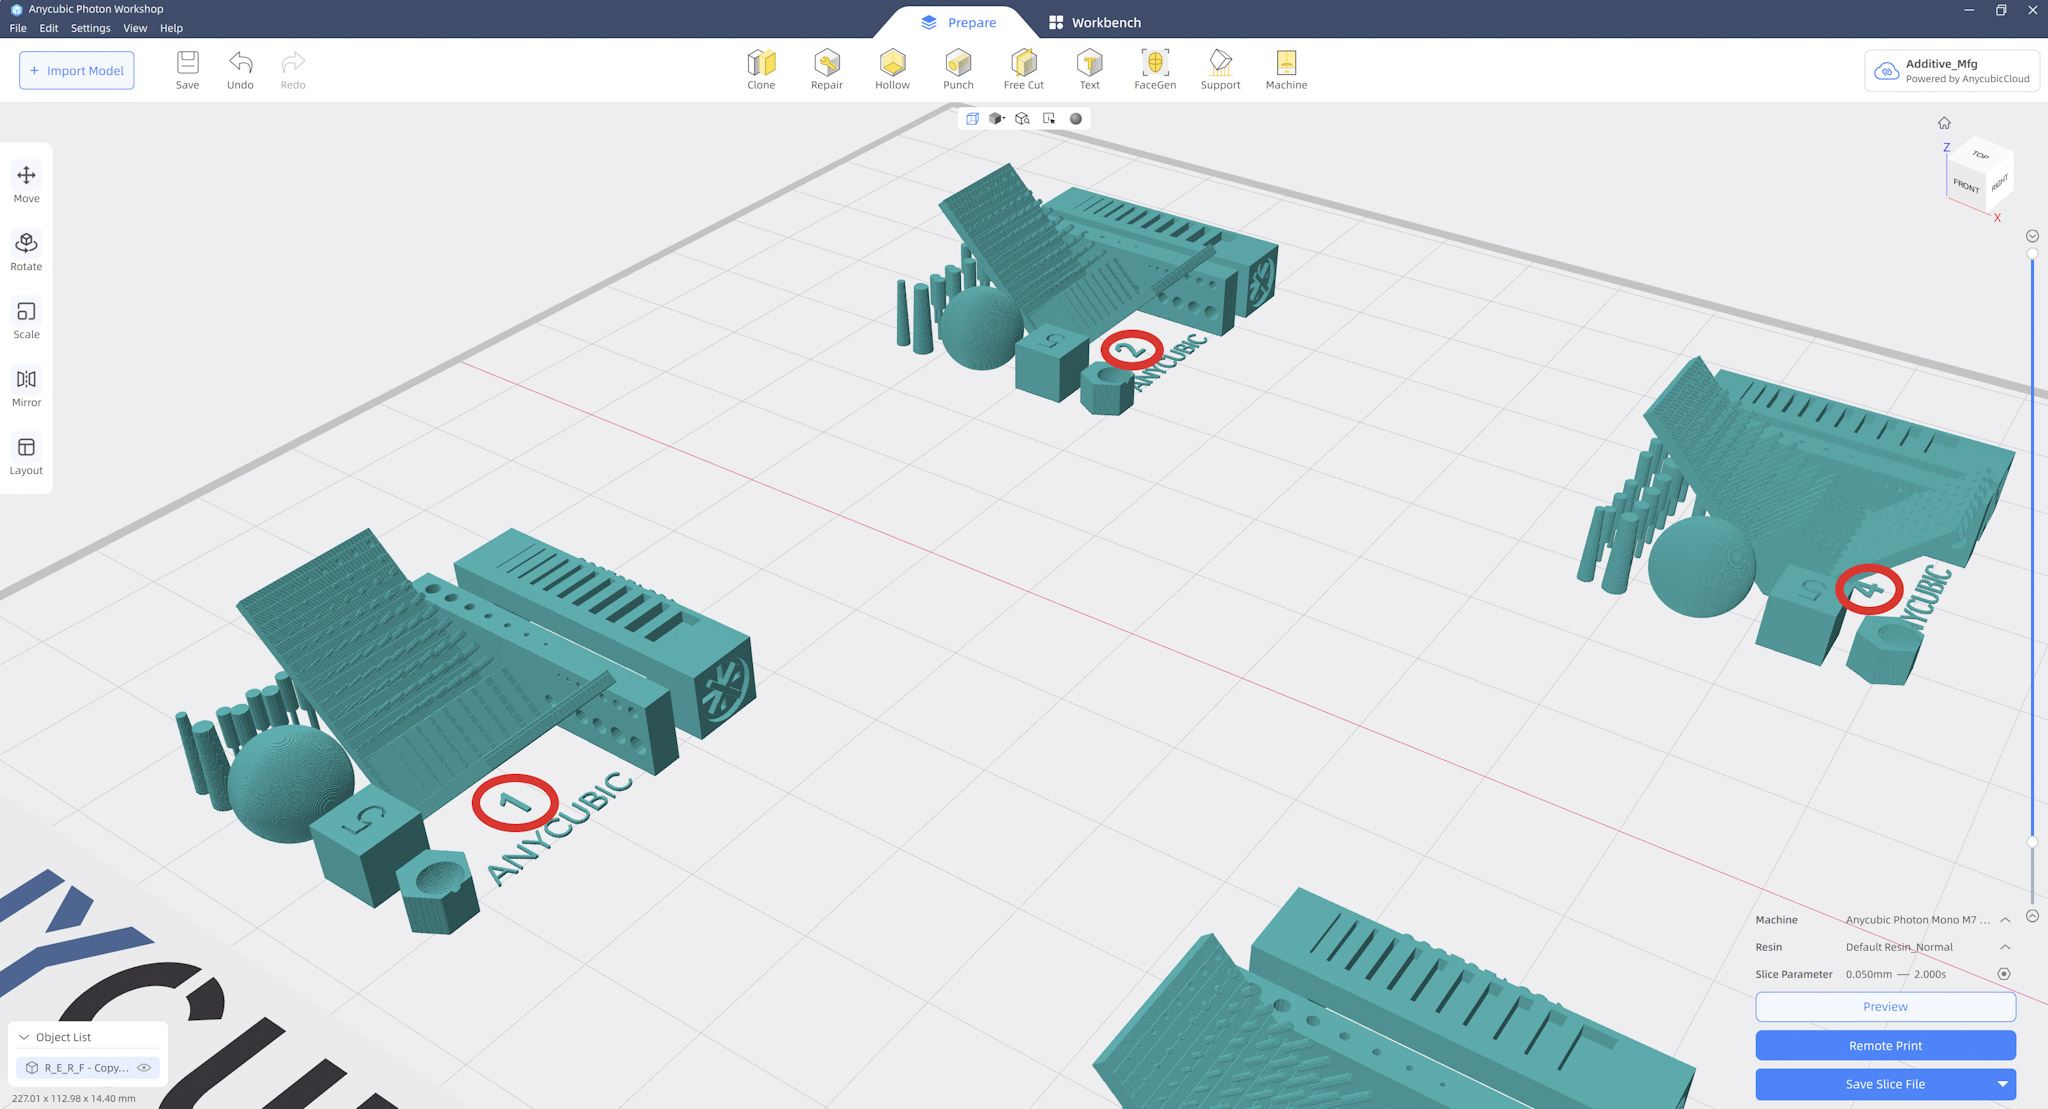Click the vertical layer slider track

pyautogui.click(x=2032, y=550)
